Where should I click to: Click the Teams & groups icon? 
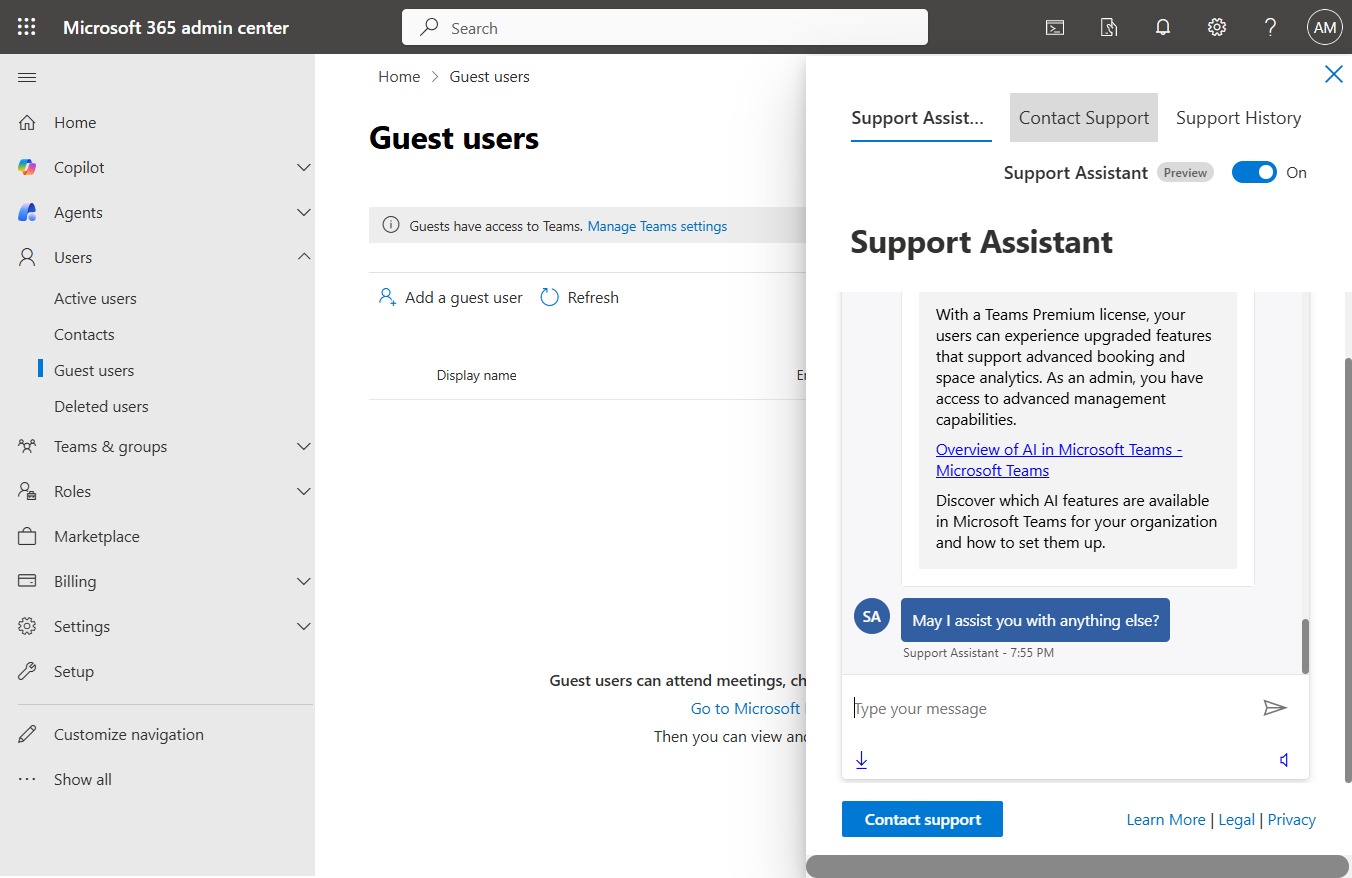[27, 446]
